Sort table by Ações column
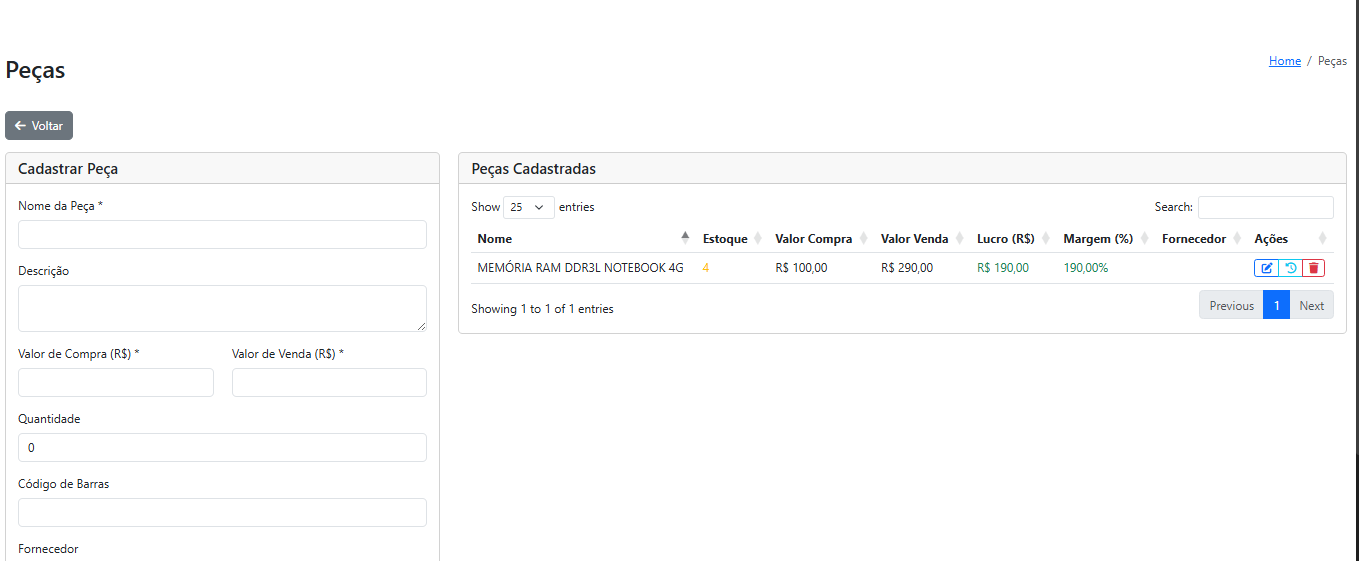Viewport: 1359px width, 561px height. pyautogui.click(x=1291, y=239)
